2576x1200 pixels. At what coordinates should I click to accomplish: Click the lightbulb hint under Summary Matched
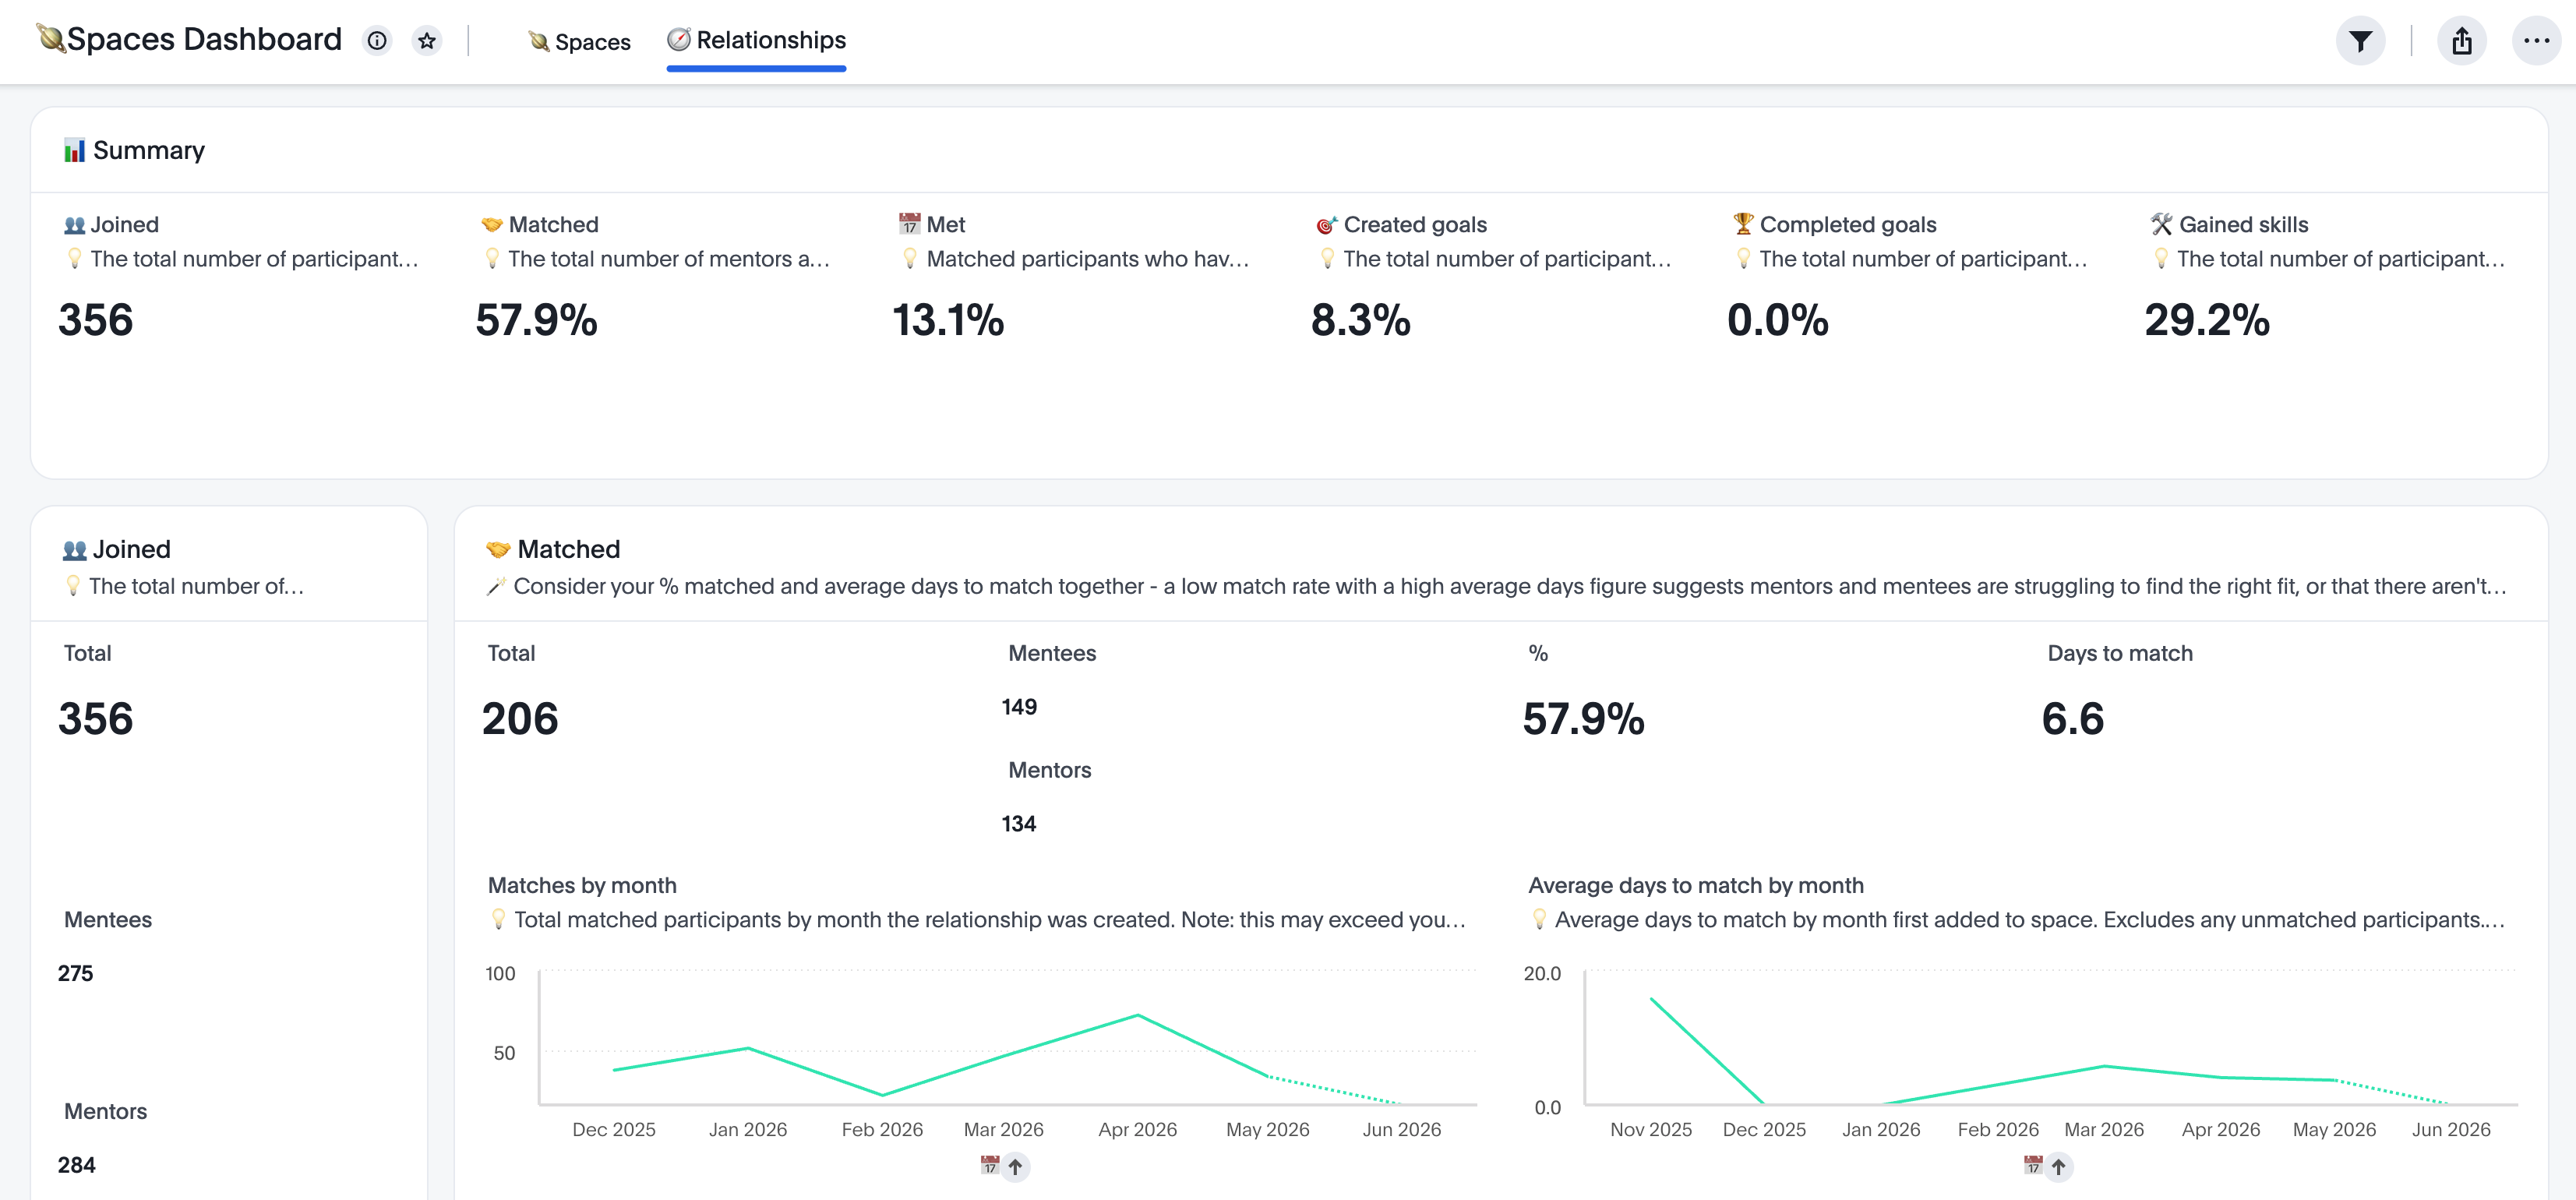coord(492,259)
